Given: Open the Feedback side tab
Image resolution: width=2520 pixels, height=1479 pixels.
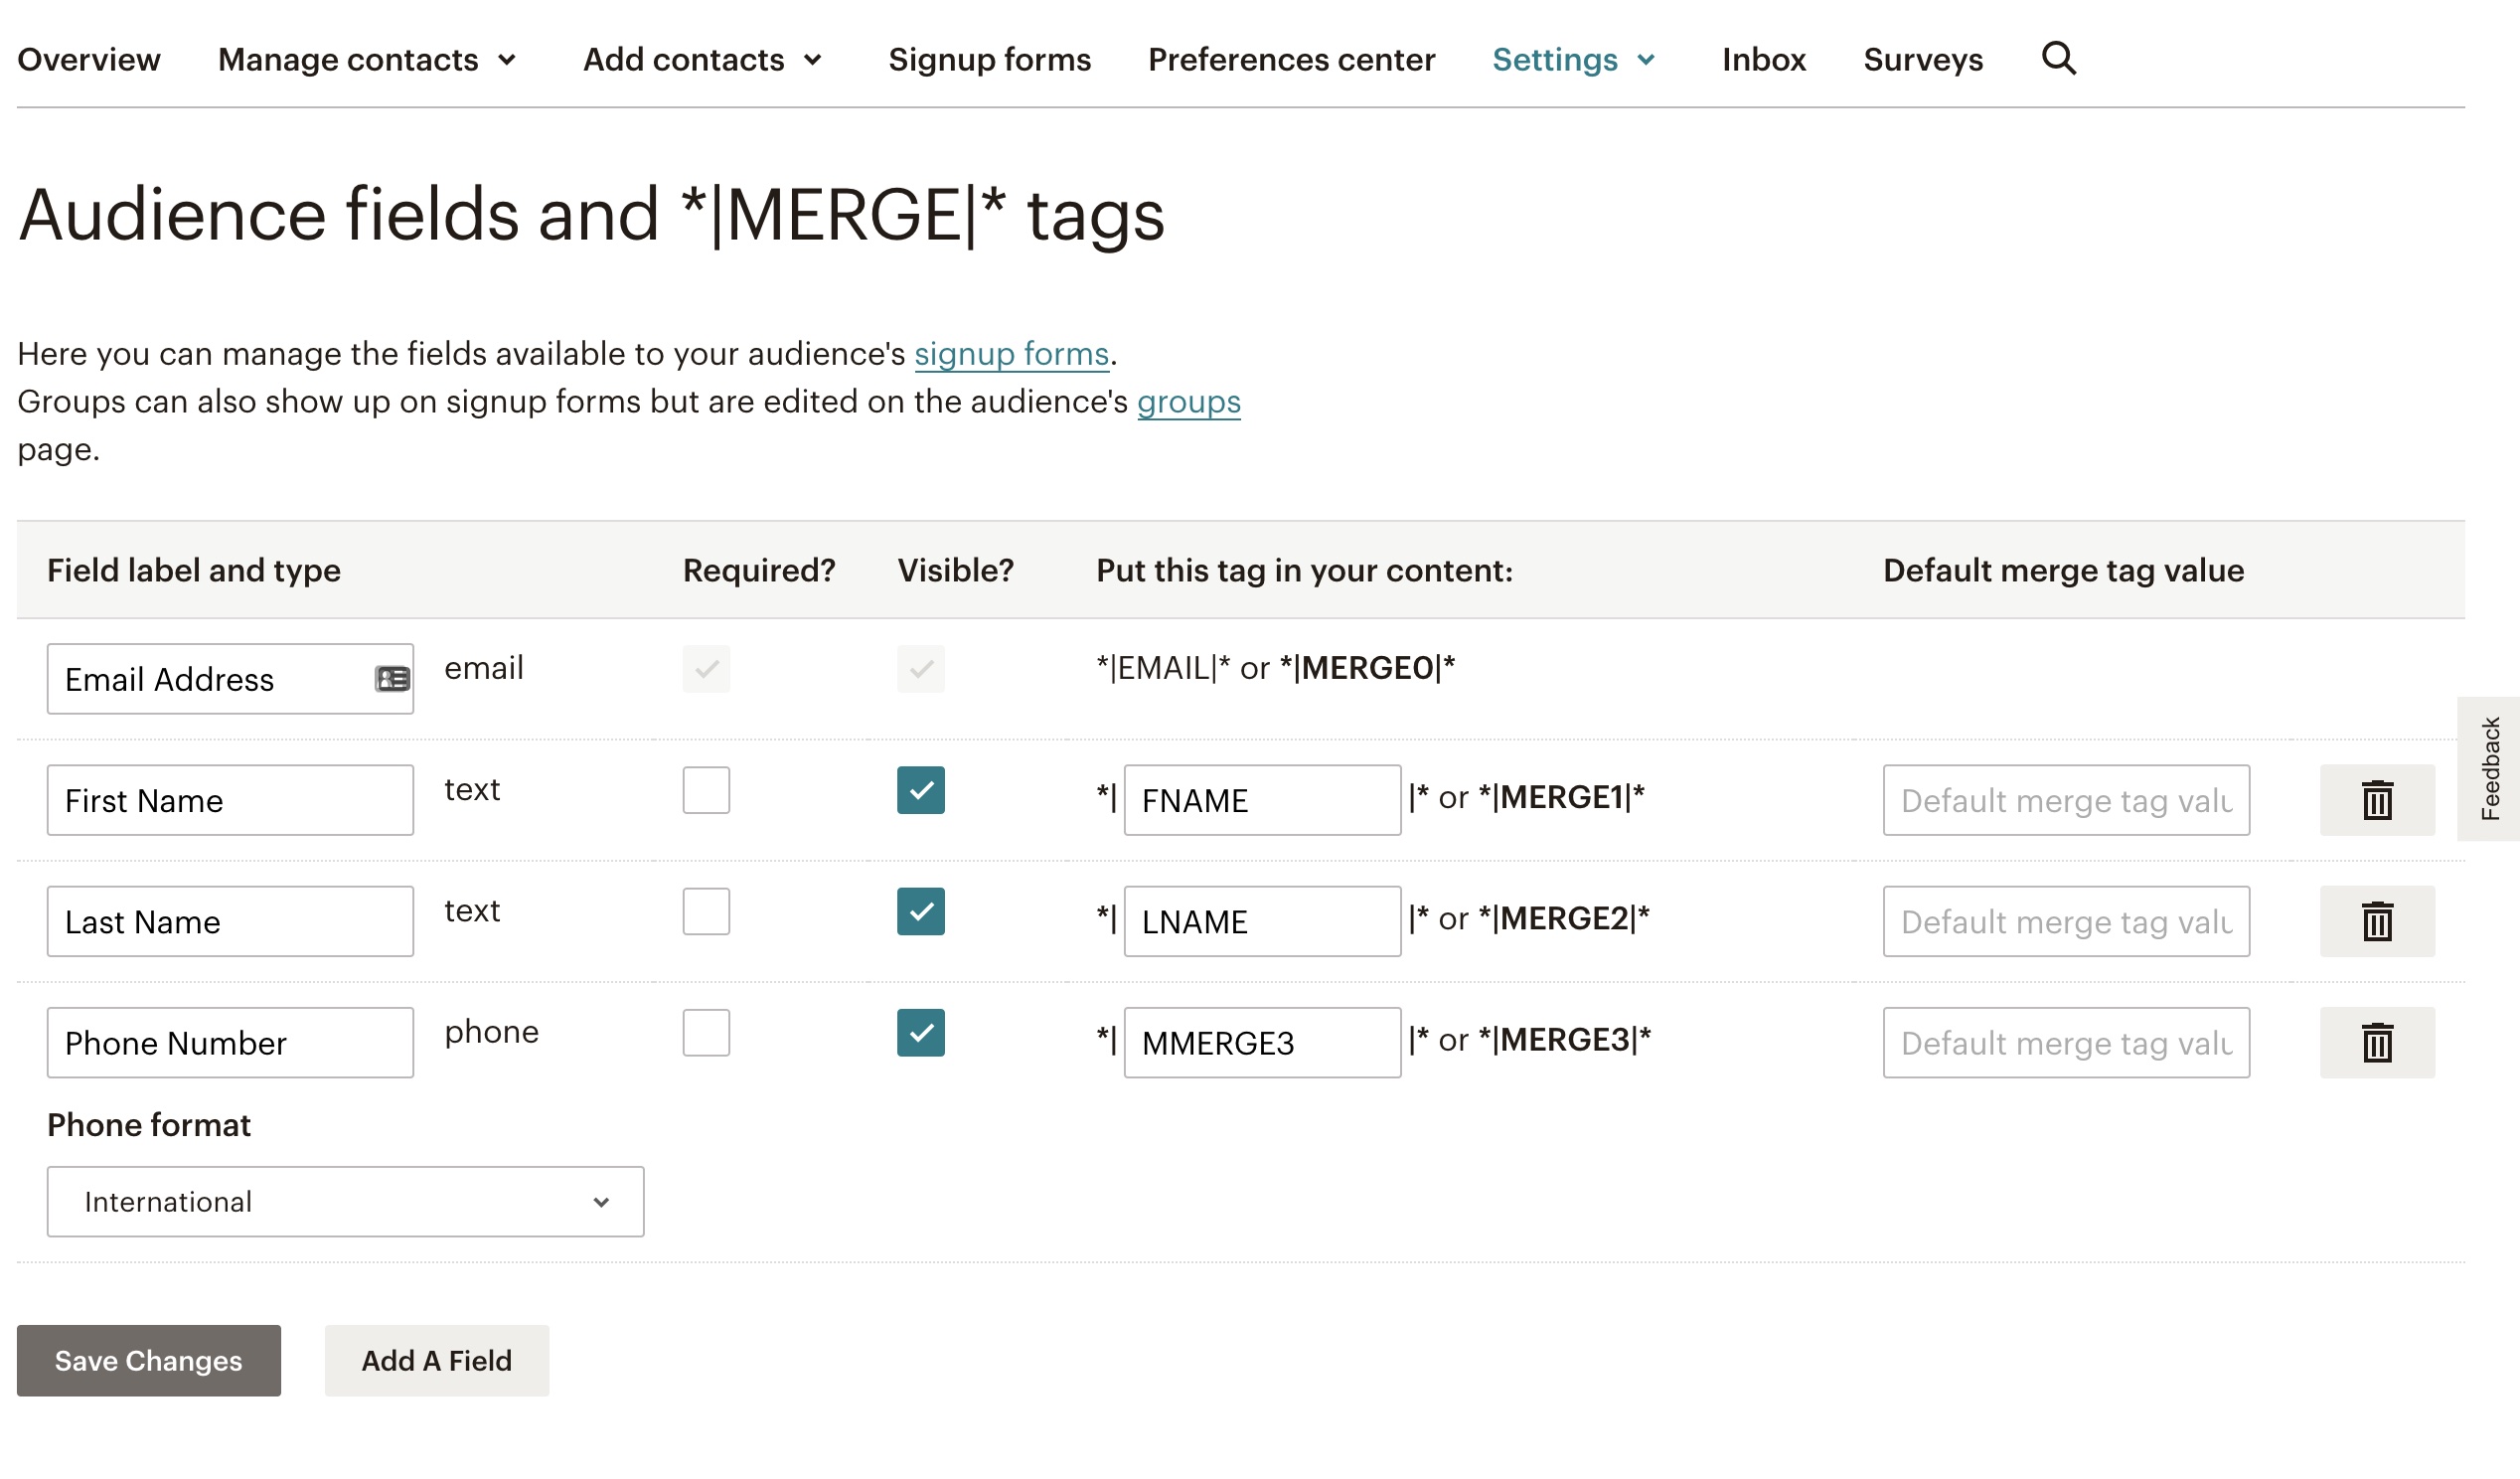Looking at the screenshot, I should [x=2489, y=768].
